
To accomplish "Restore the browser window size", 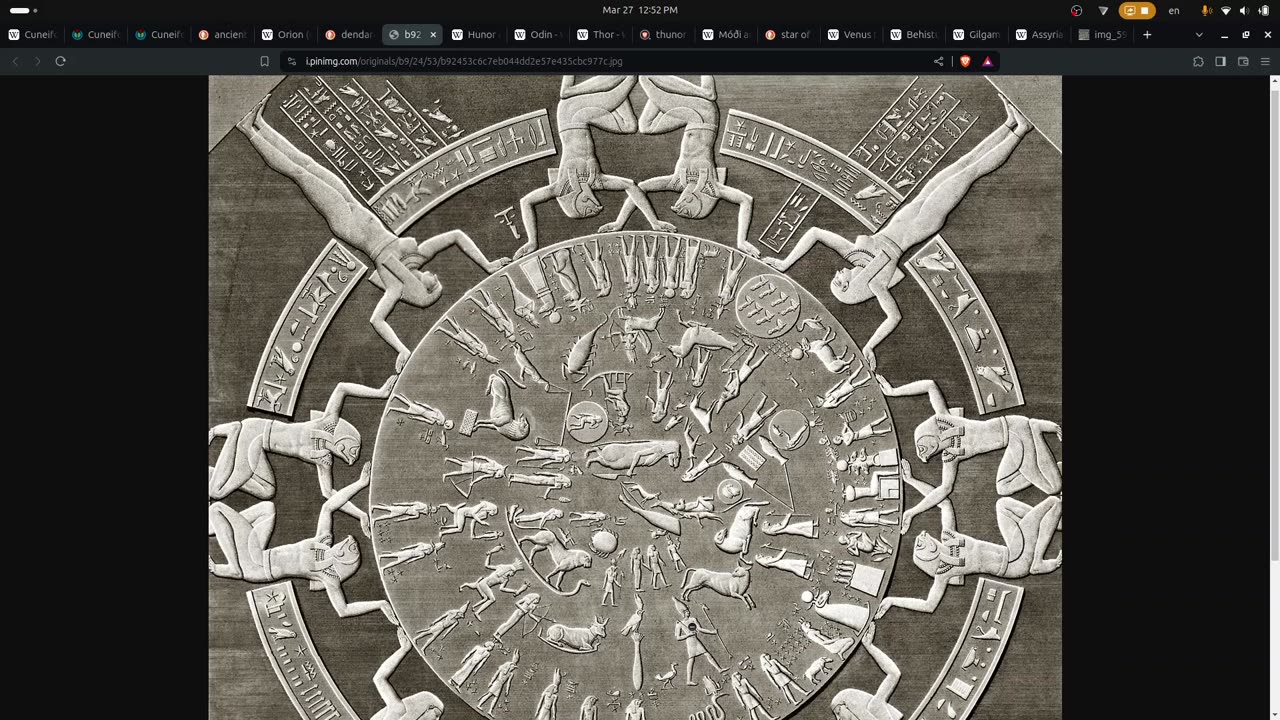I will 1246,34.
